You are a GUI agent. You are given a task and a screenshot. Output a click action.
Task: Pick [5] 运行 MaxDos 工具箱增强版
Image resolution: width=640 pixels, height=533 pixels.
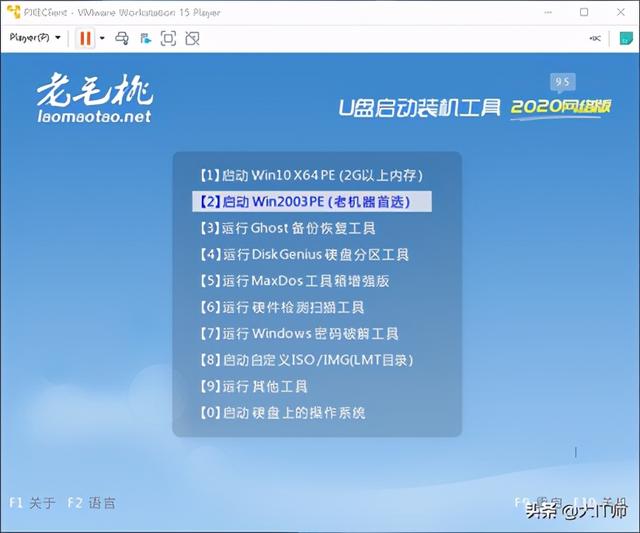[294, 281]
